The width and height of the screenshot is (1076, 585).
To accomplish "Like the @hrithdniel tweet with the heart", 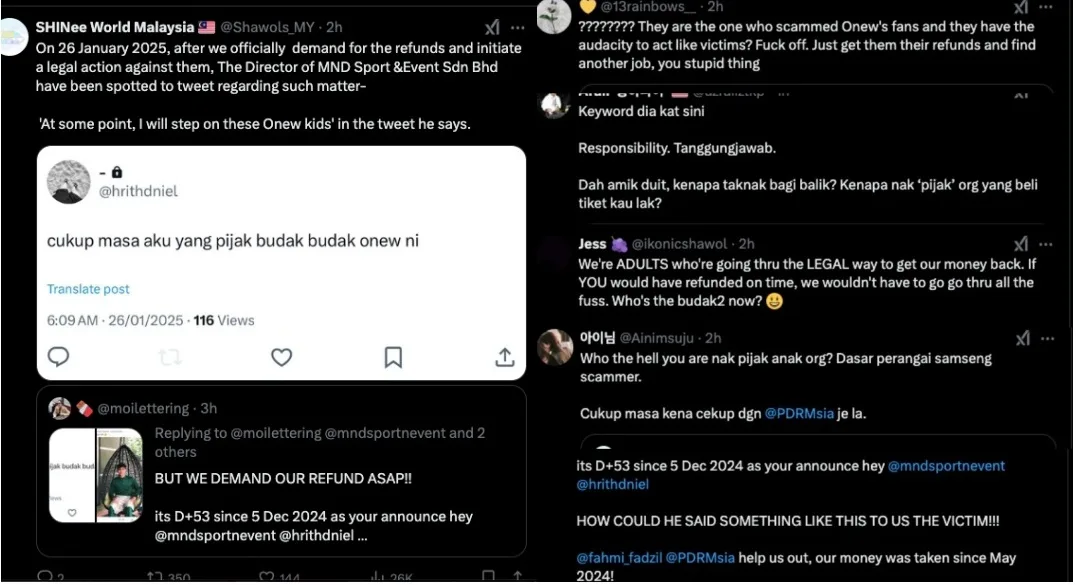I will [282, 357].
